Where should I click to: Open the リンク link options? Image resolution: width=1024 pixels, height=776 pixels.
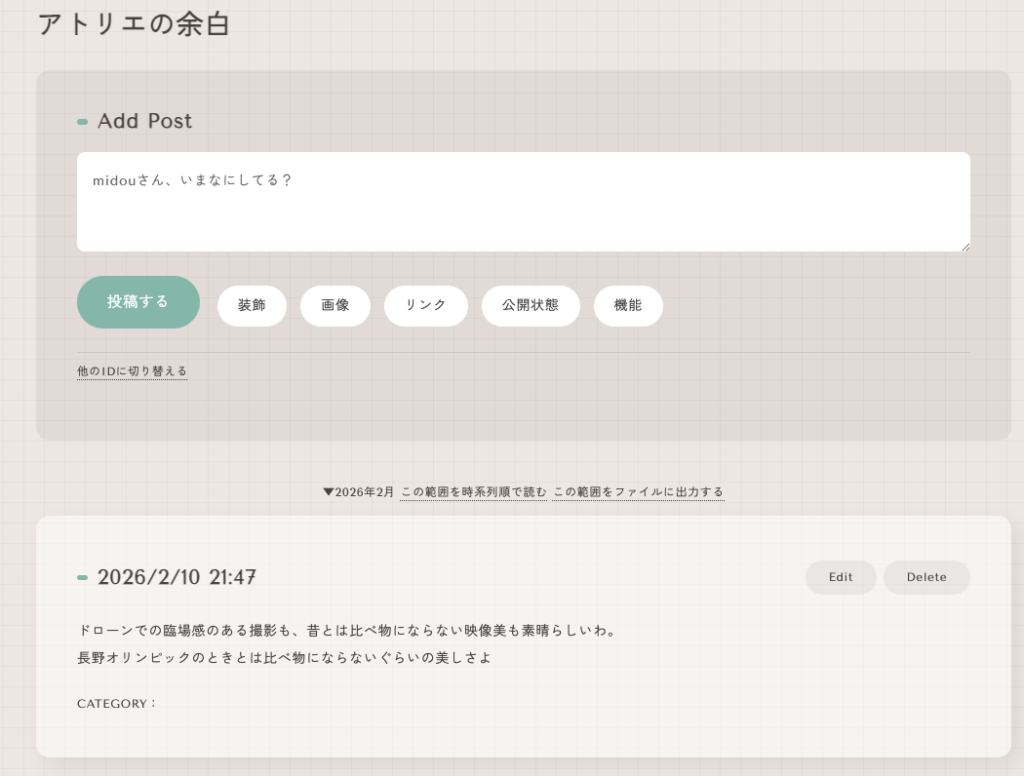pyautogui.click(x=425, y=306)
